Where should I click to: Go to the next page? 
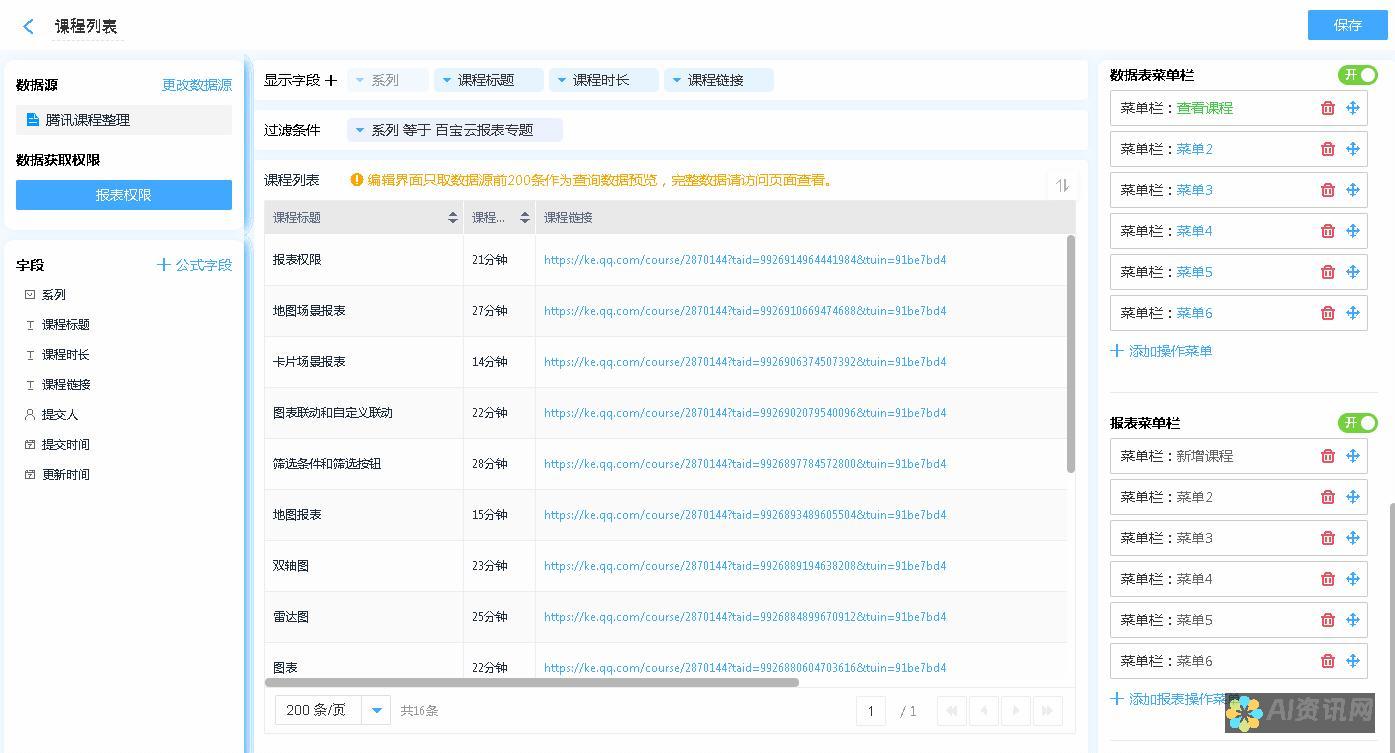pyautogui.click(x=1016, y=711)
